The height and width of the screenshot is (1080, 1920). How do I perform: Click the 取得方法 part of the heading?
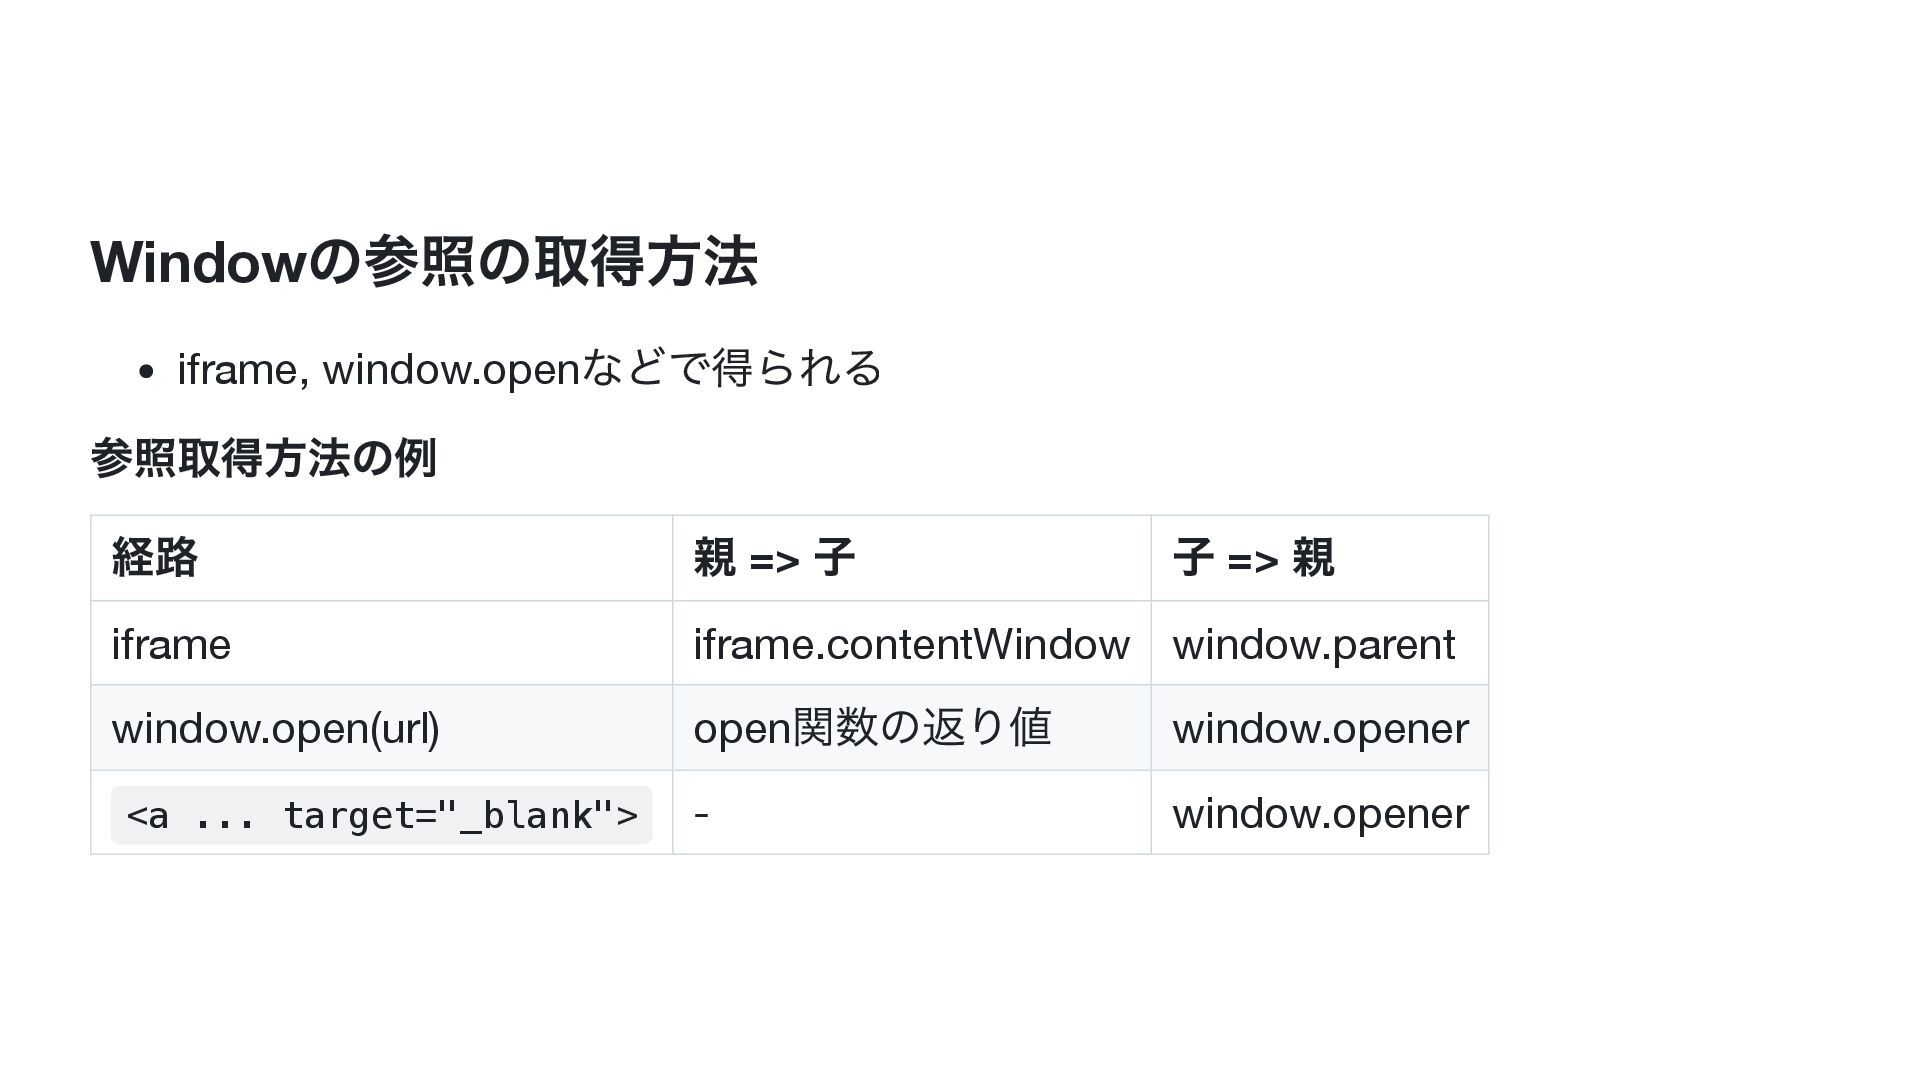(646, 262)
